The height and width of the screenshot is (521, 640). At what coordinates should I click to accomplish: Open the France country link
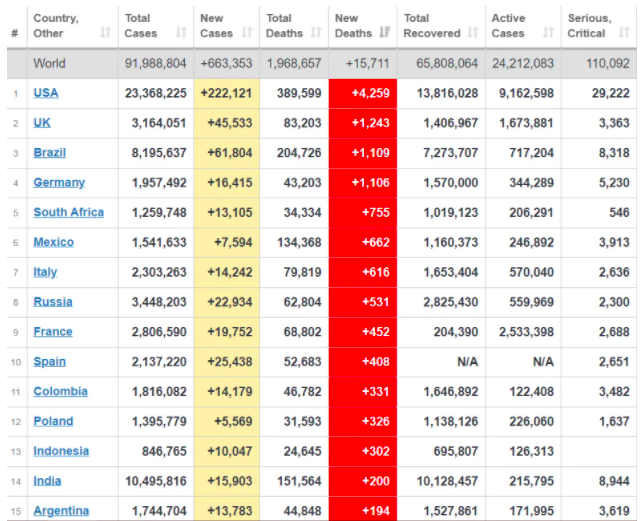tap(53, 332)
